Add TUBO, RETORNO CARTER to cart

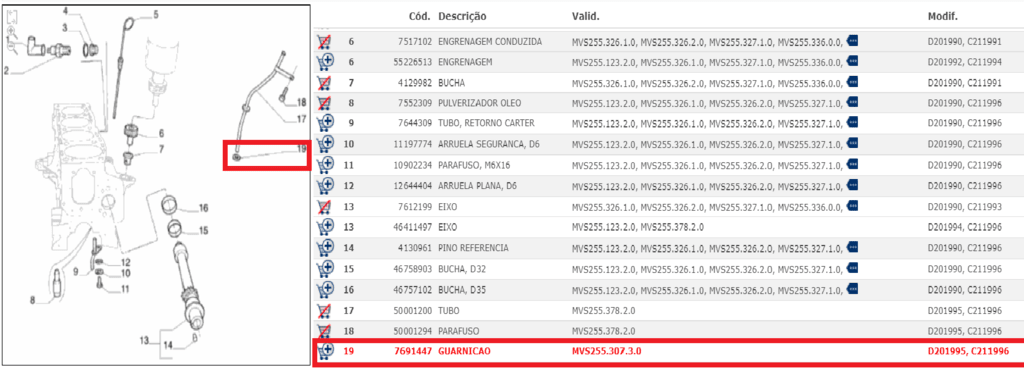tap(324, 124)
